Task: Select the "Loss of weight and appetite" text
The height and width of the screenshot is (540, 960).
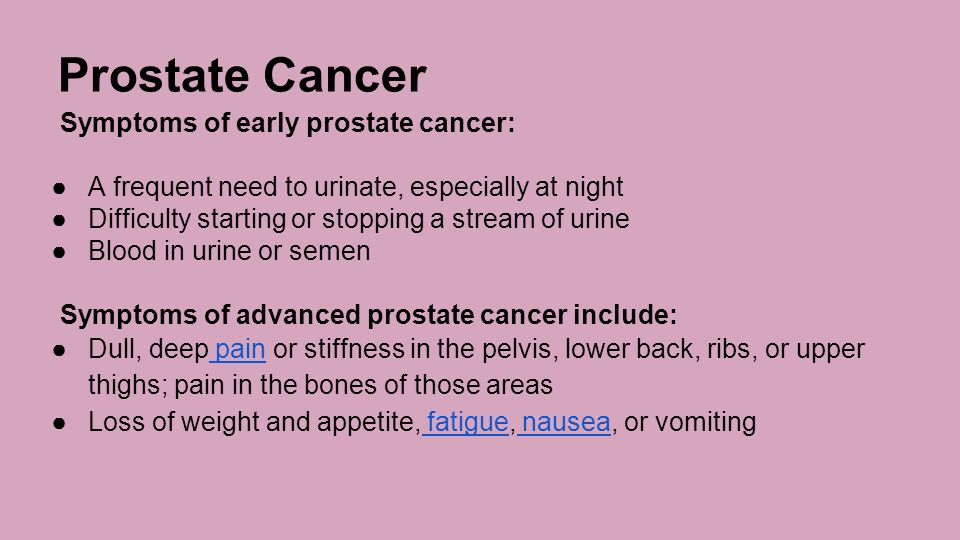Action: pyautogui.click(x=252, y=422)
